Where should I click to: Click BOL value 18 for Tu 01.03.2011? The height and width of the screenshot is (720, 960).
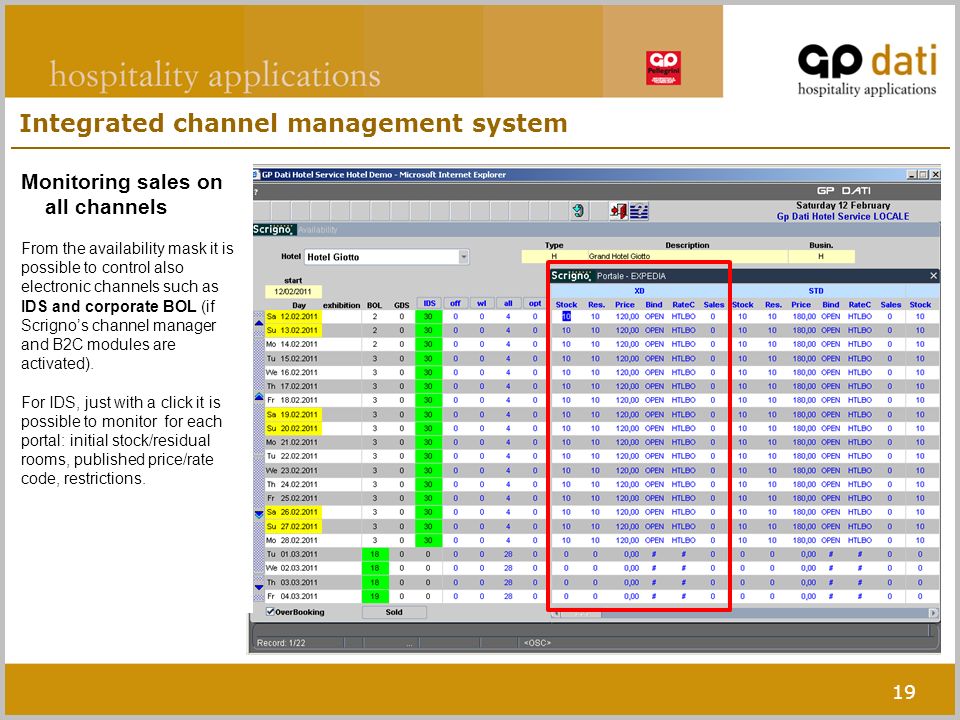(375, 554)
